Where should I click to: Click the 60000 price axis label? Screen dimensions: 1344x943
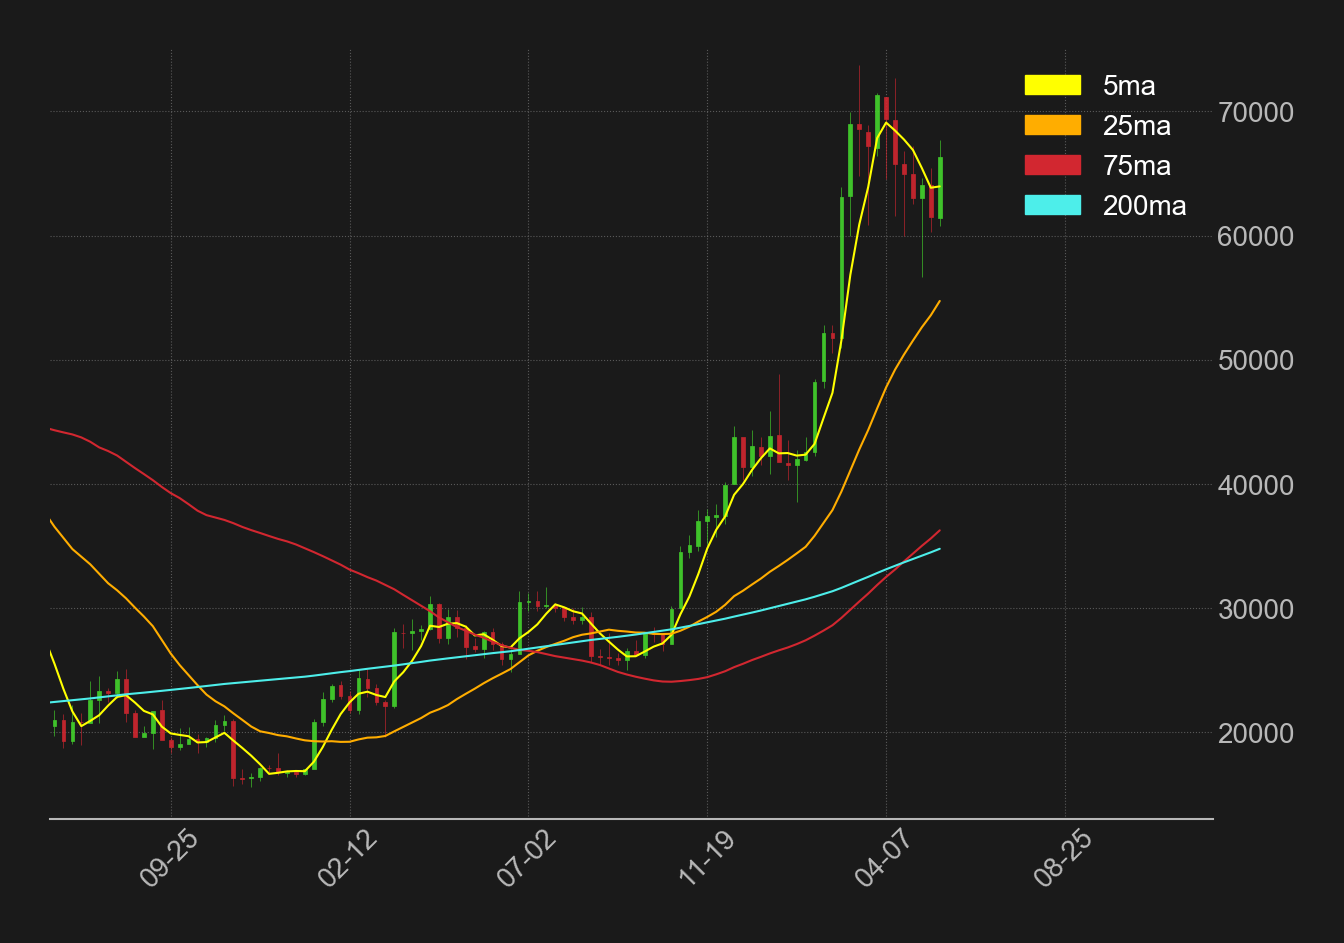coord(1256,237)
